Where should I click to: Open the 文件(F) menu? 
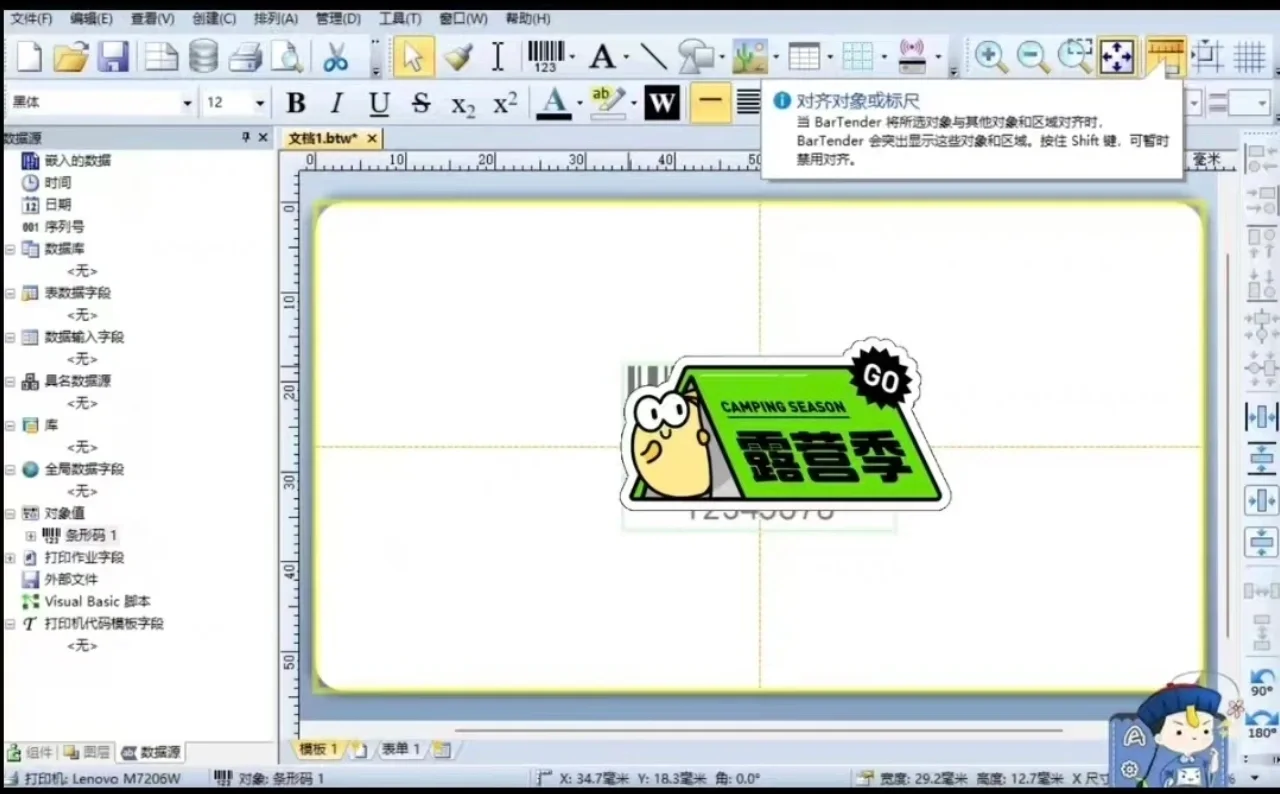[31, 19]
